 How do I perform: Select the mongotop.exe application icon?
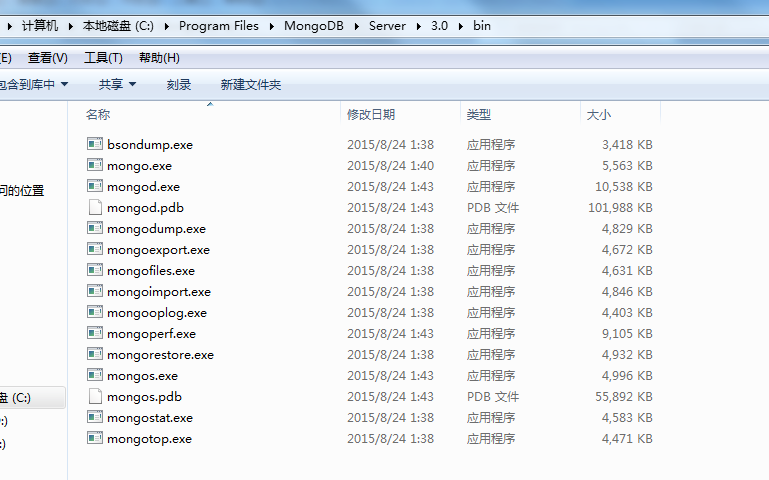pos(95,438)
